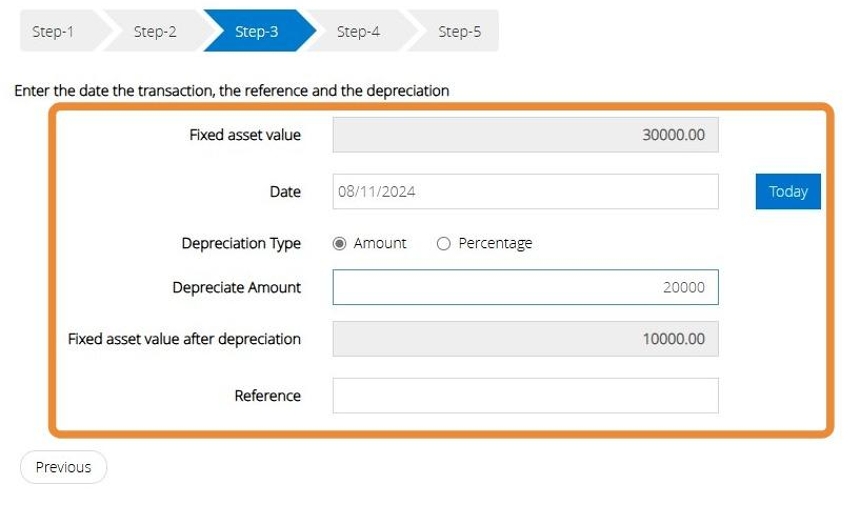This screenshot has height=505, width=860.
Task: Click the instruction text above the form
Action: [x=232, y=90]
